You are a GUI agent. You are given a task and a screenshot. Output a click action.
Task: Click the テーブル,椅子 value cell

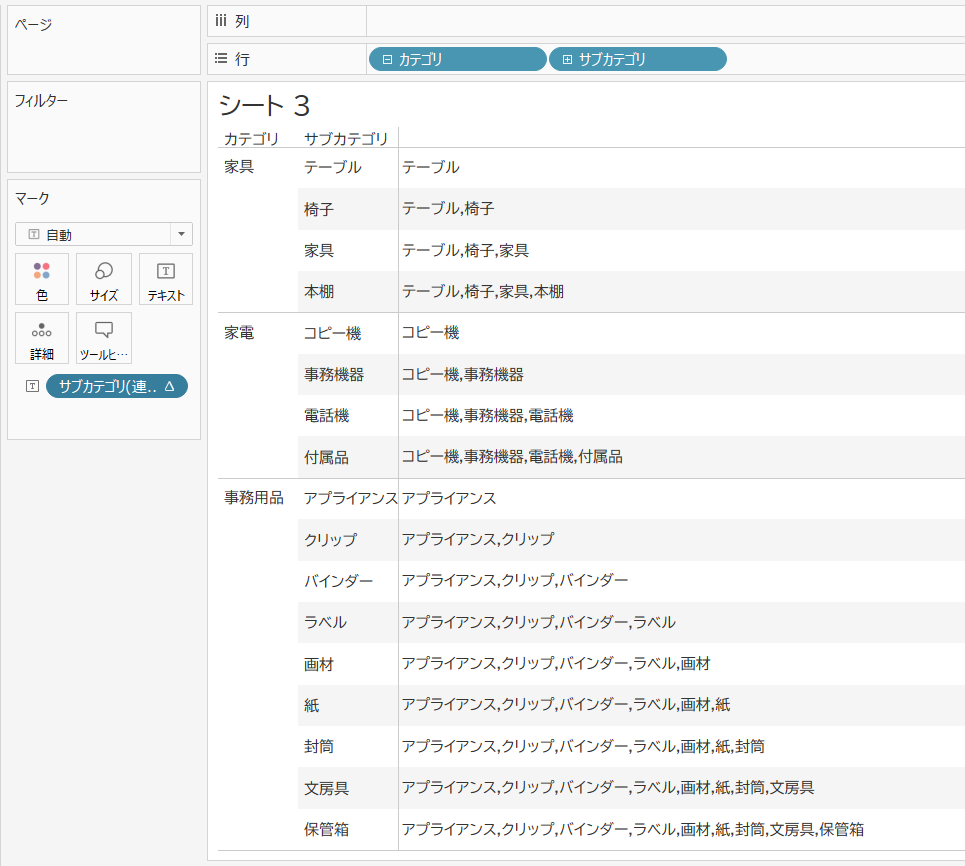coord(448,209)
